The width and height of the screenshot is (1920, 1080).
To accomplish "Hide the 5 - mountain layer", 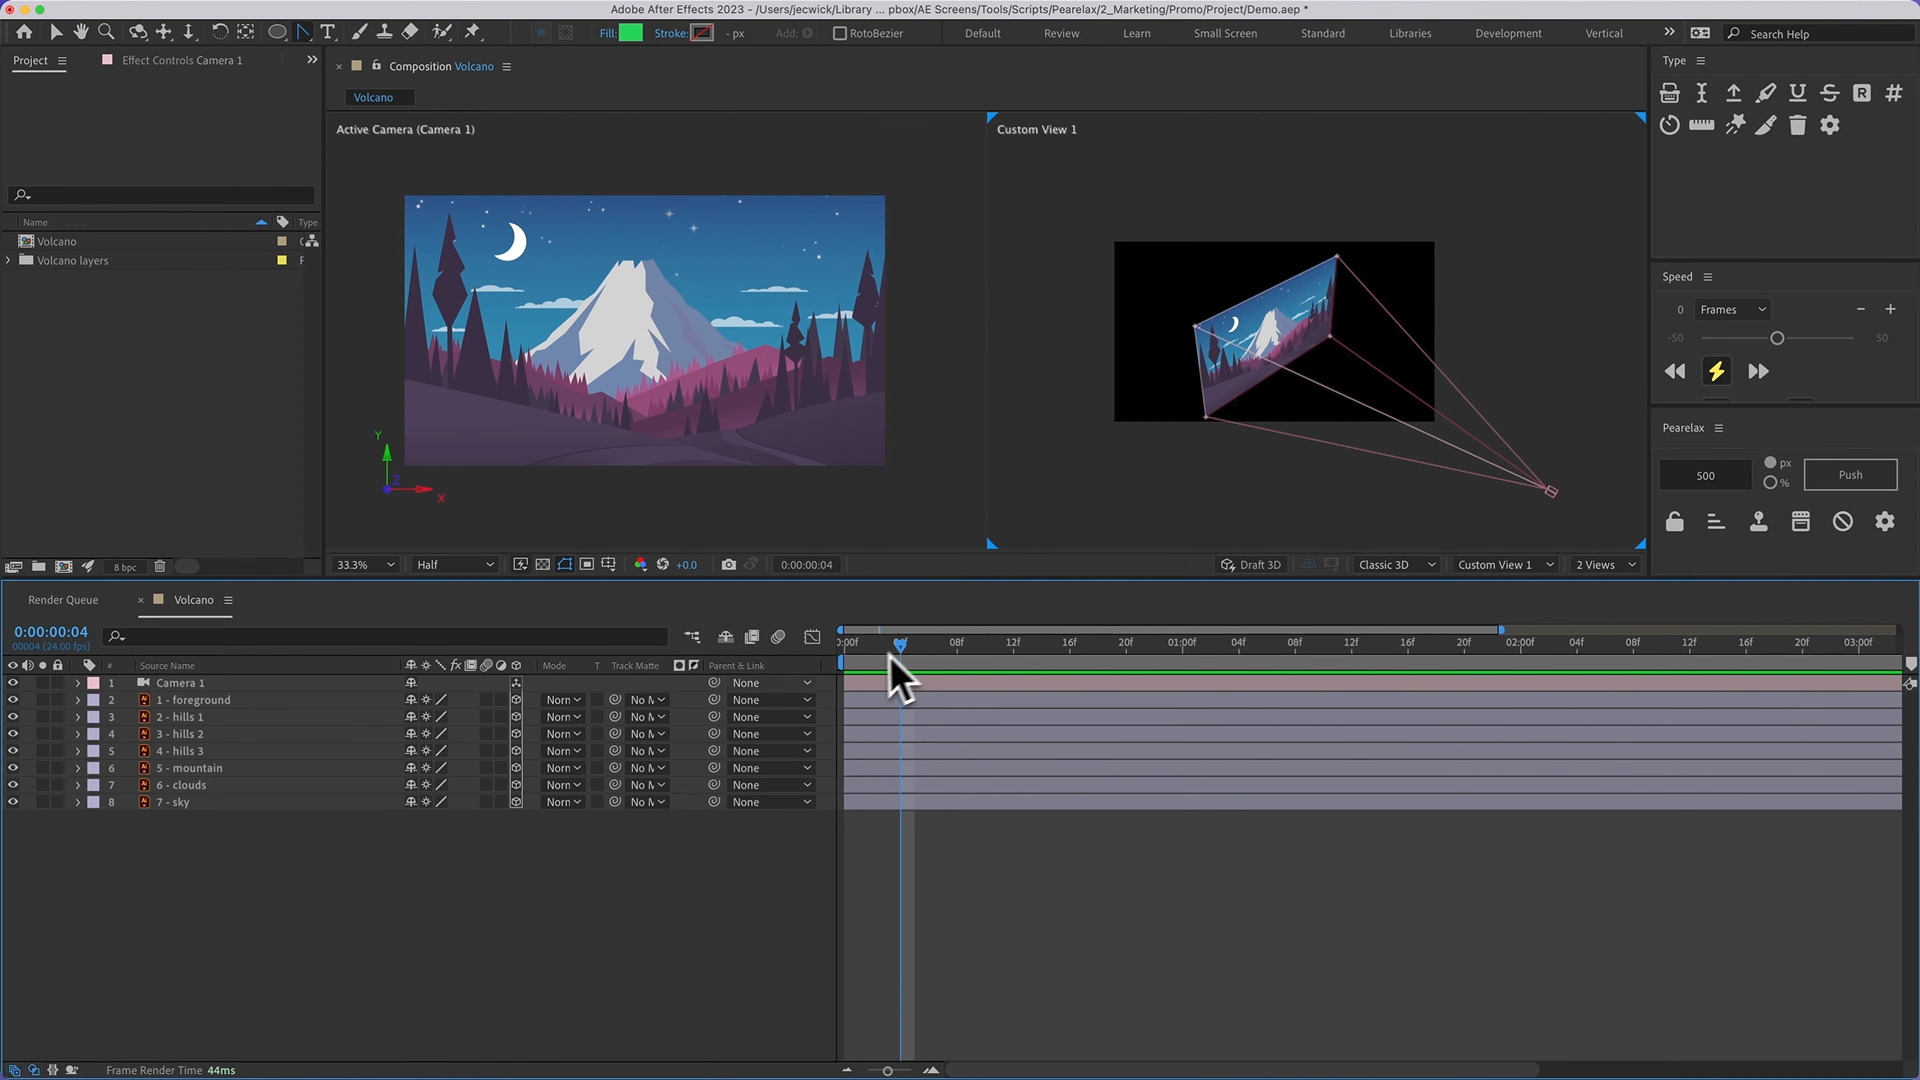I will coord(13,768).
